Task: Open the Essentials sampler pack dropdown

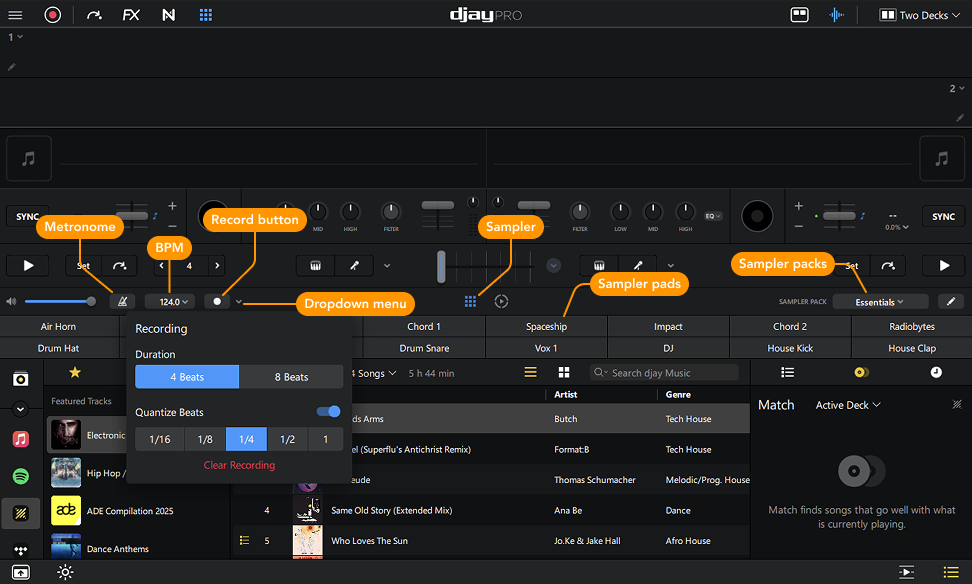Action: 879,301
